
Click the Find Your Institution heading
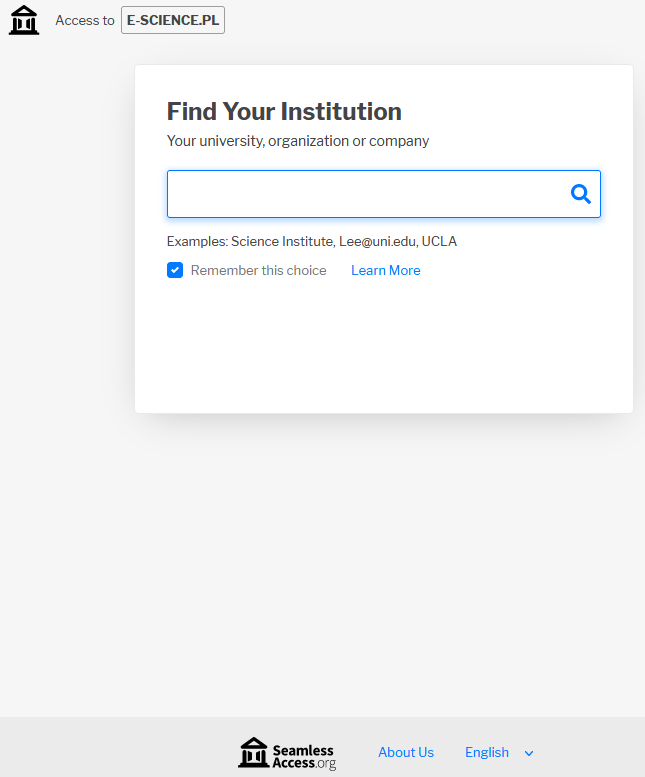click(x=284, y=111)
